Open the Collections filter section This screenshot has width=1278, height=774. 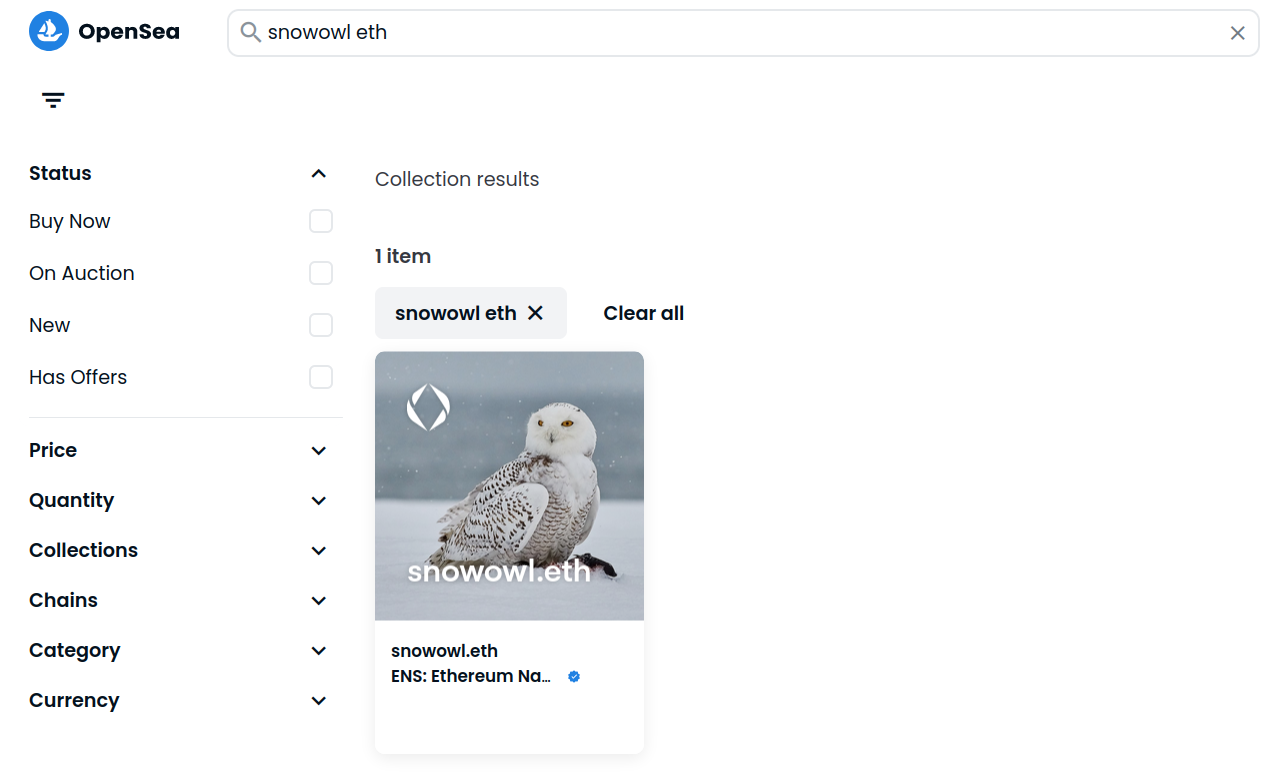click(x=319, y=551)
